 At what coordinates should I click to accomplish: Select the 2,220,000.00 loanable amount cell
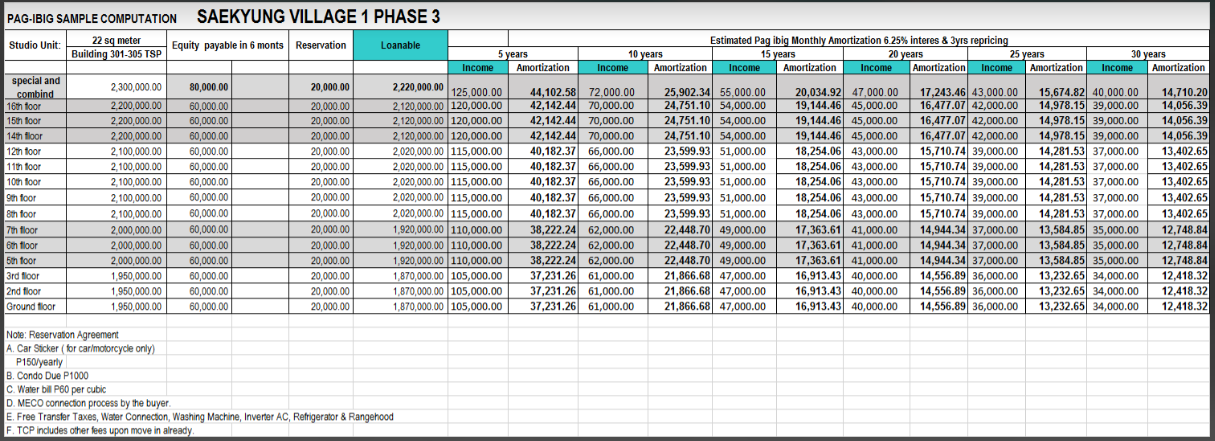click(x=418, y=87)
